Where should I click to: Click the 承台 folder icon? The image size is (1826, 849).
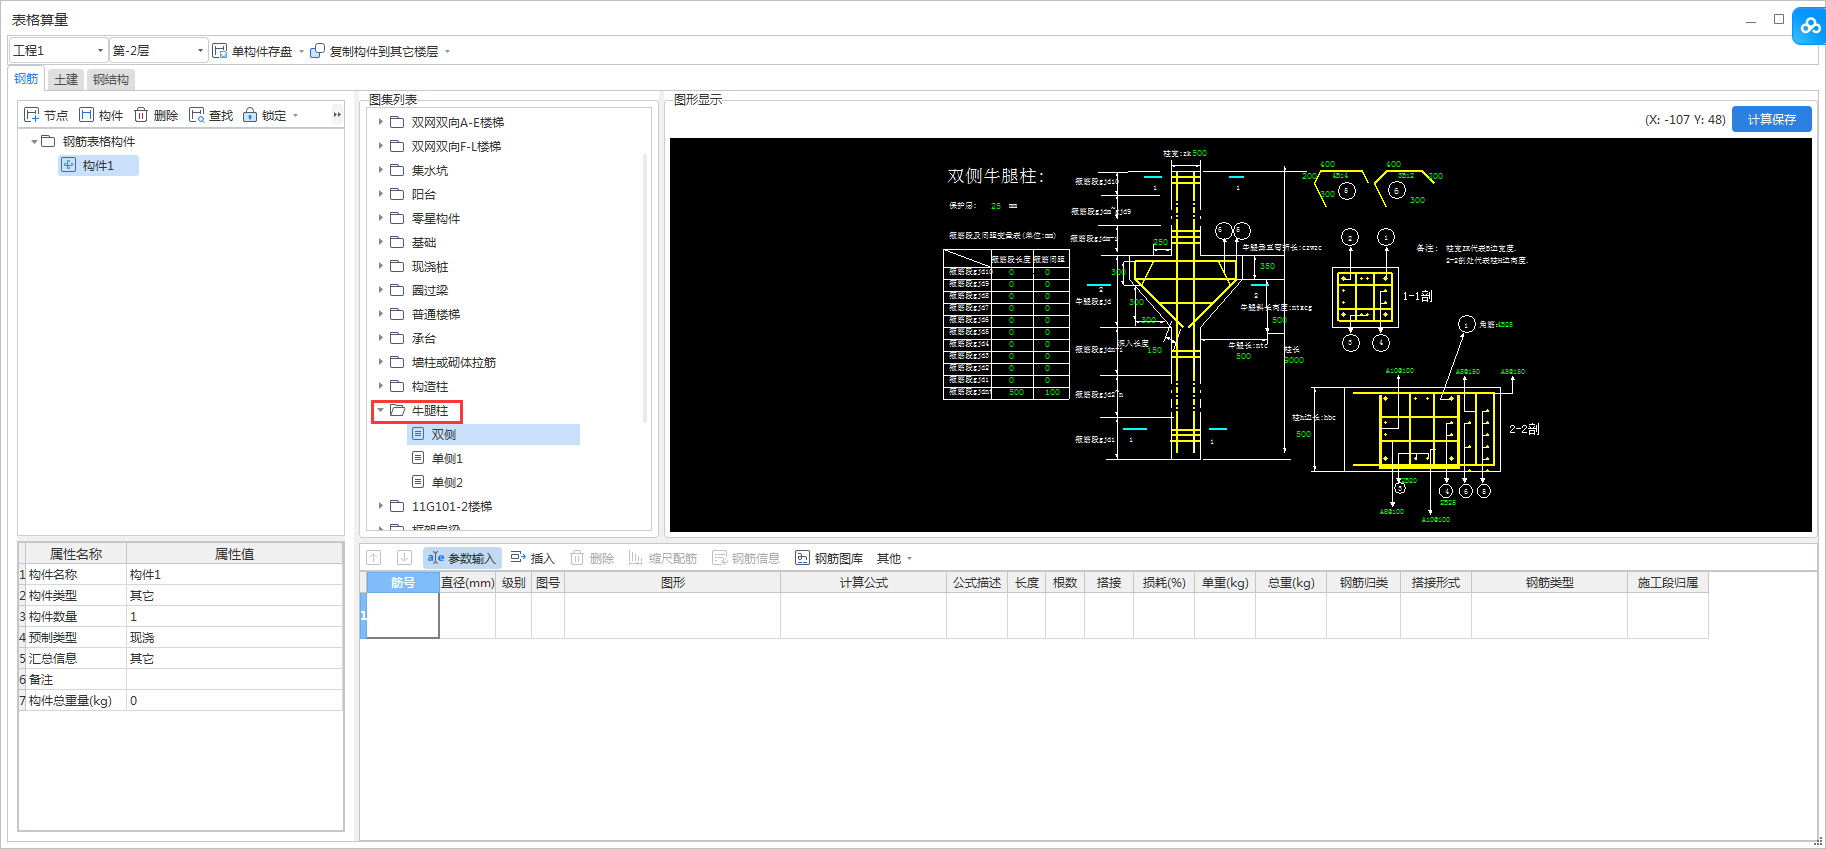[x=397, y=338]
